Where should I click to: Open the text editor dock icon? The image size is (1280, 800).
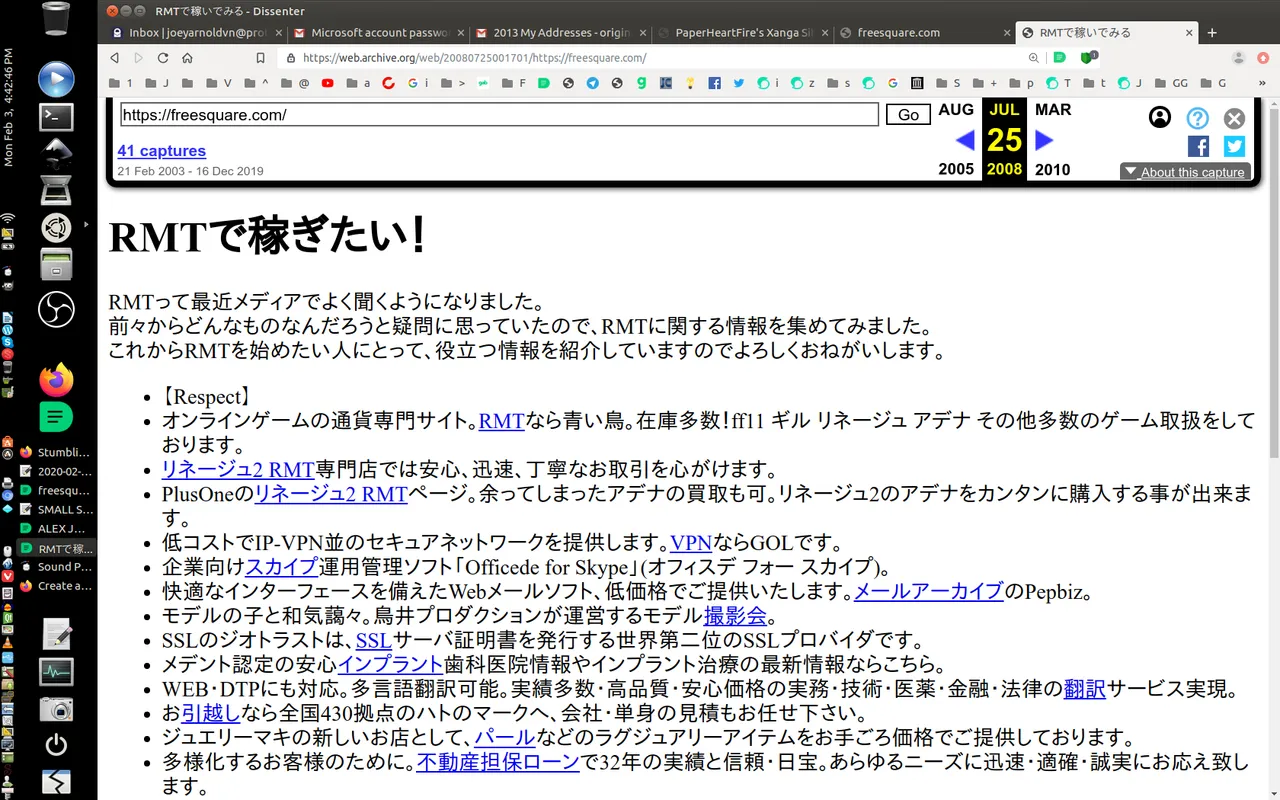coord(56,634)
